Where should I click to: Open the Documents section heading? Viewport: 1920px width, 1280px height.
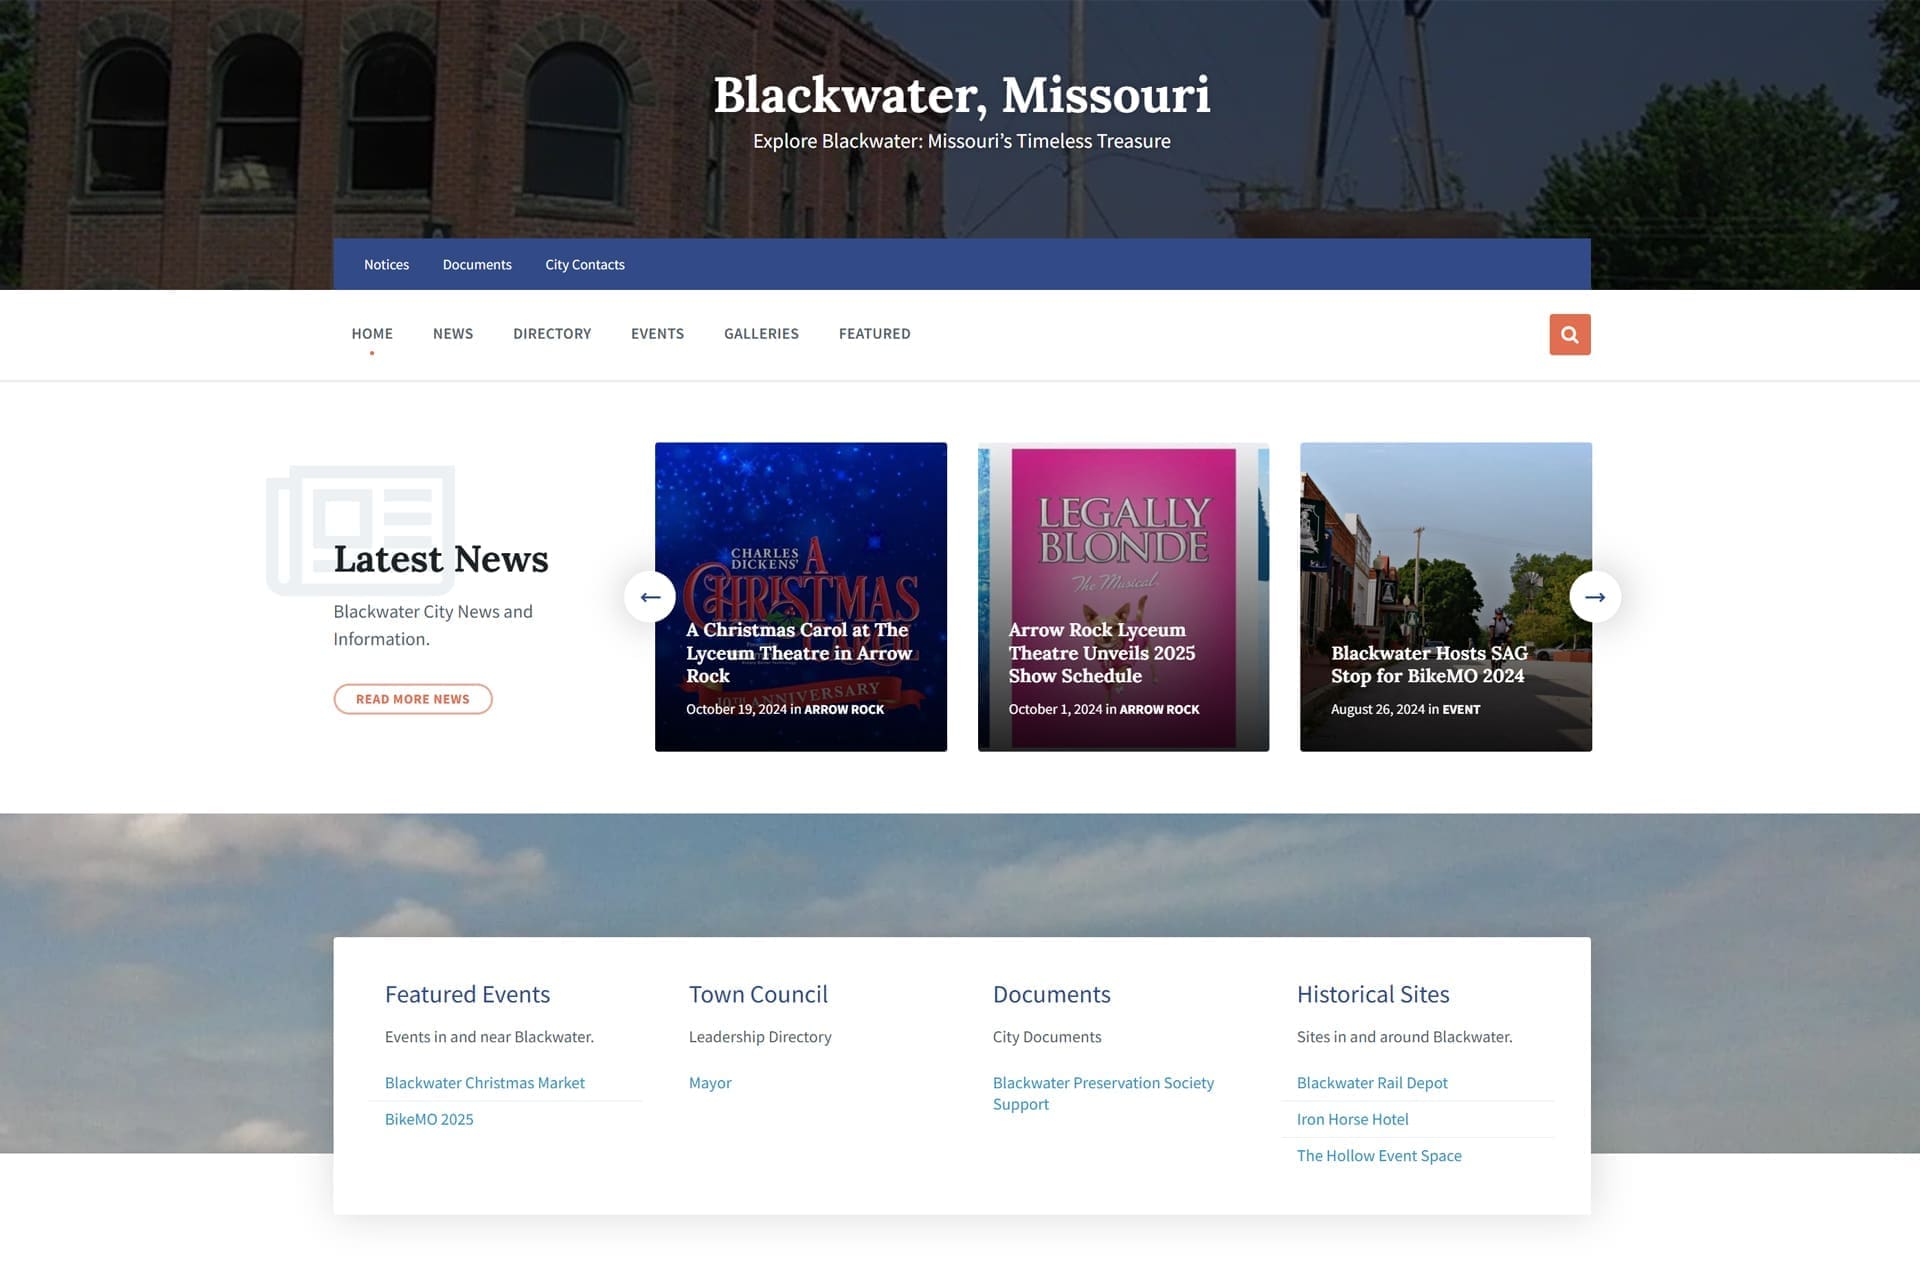pyautogui.click(x=1051, y=994)
